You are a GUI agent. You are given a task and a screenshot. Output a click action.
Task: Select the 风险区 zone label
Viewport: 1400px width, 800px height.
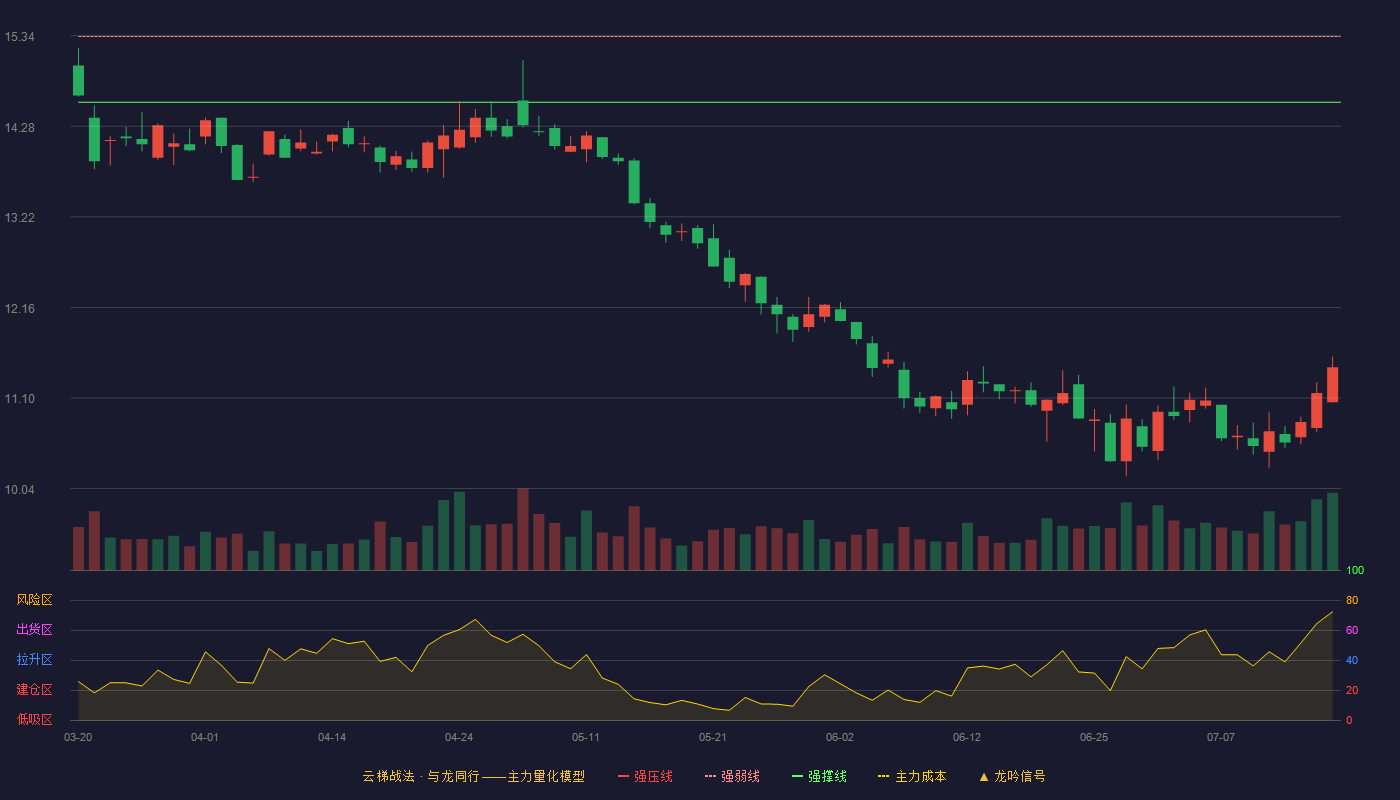(x=34, y=600)
